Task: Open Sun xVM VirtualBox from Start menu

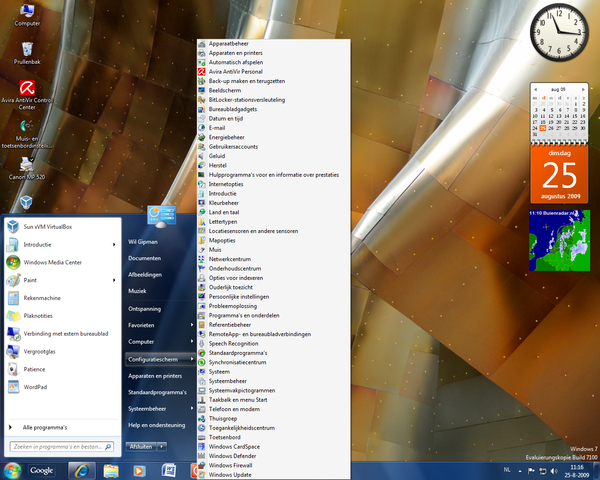Action: (62, 227)
